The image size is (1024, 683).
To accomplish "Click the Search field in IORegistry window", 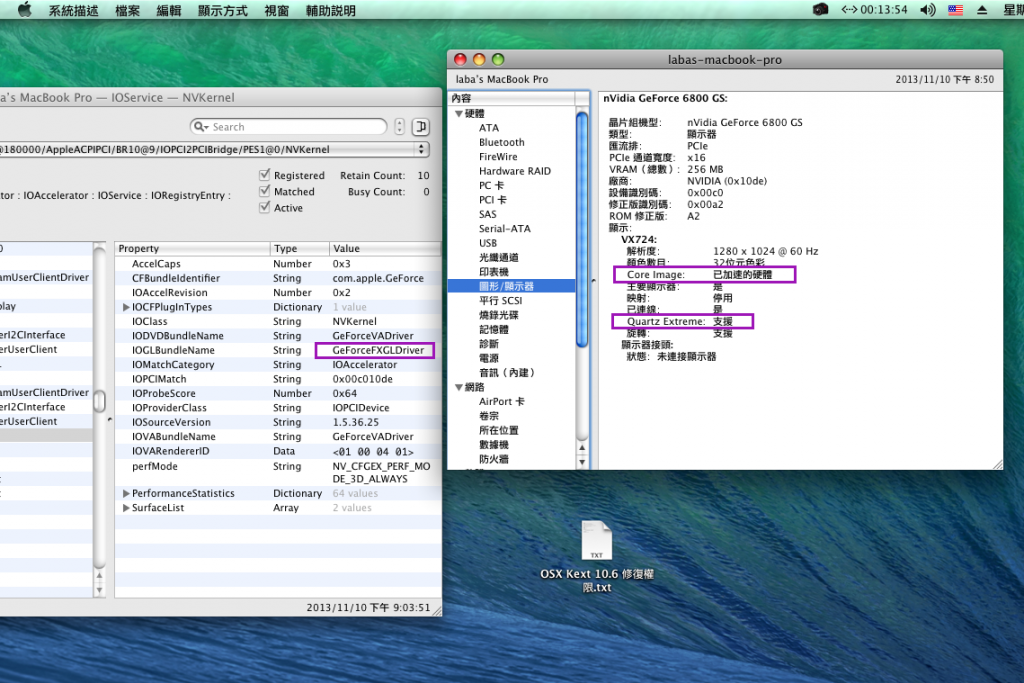I will [x=289, y=127].
